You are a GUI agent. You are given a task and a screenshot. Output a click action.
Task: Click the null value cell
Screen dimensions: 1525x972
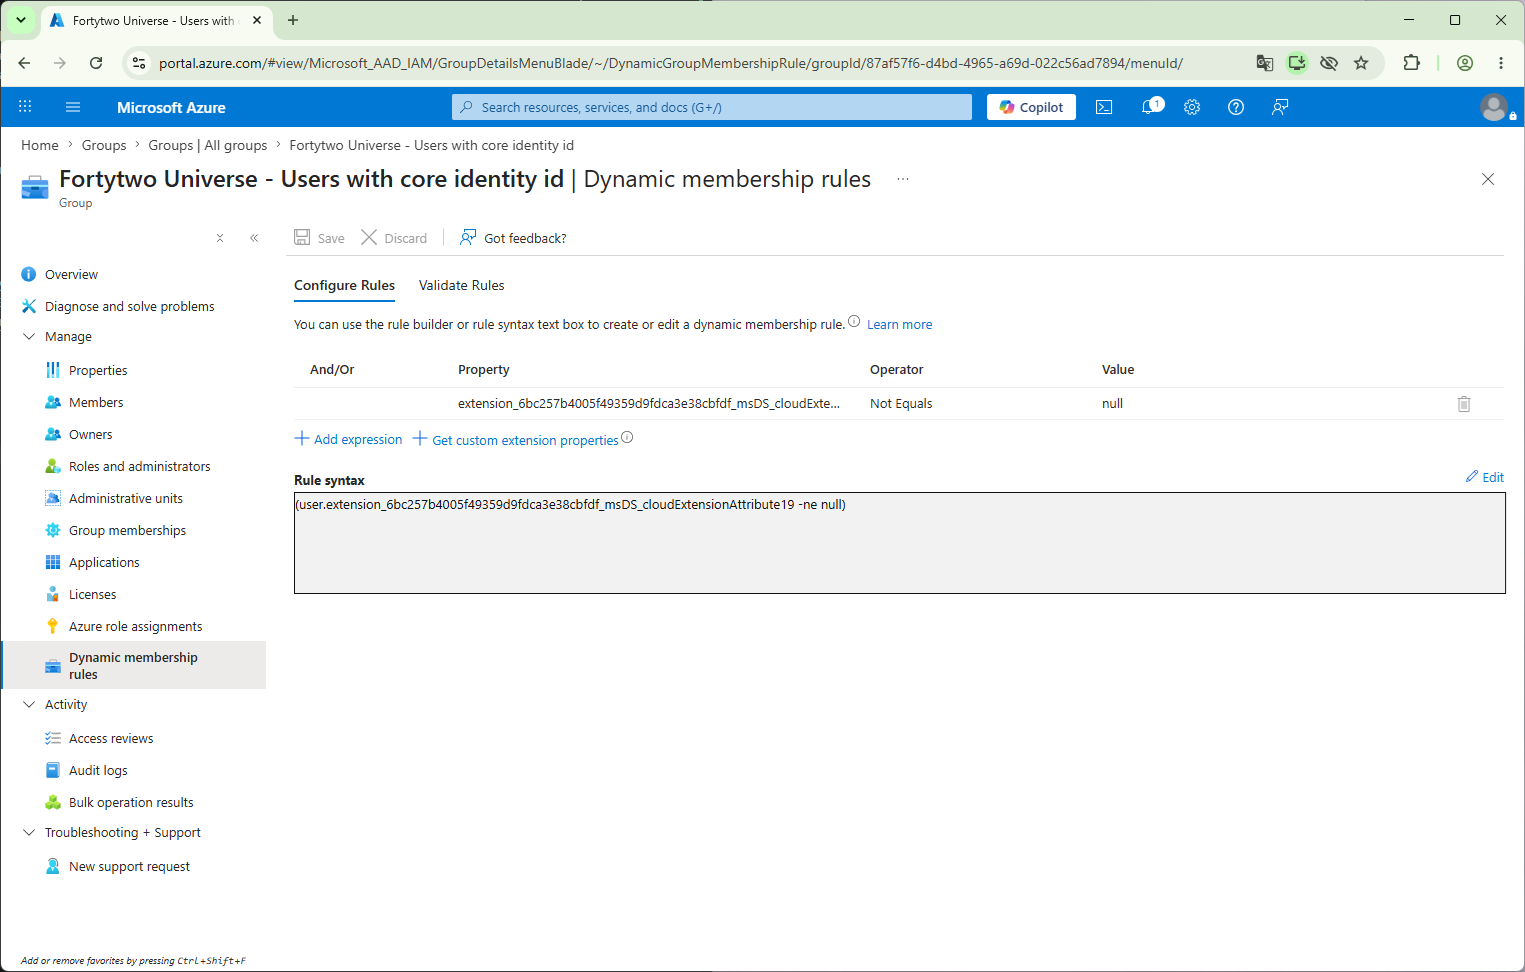[x=1112, y=404]
